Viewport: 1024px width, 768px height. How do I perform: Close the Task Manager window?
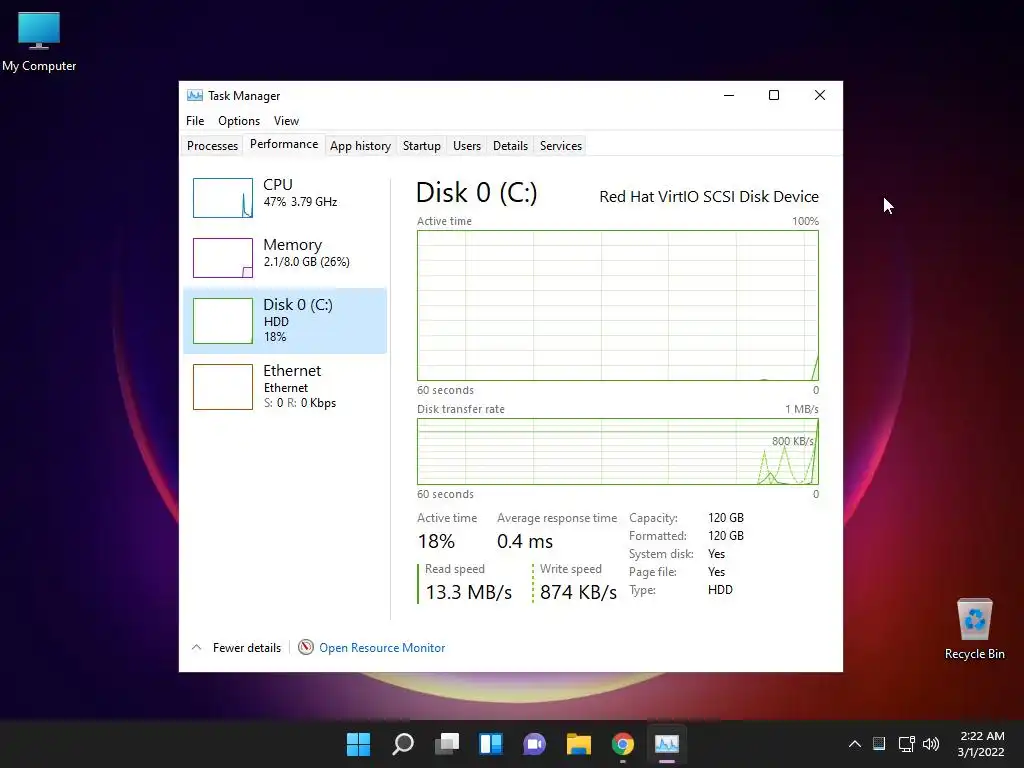tap(820, 95)
